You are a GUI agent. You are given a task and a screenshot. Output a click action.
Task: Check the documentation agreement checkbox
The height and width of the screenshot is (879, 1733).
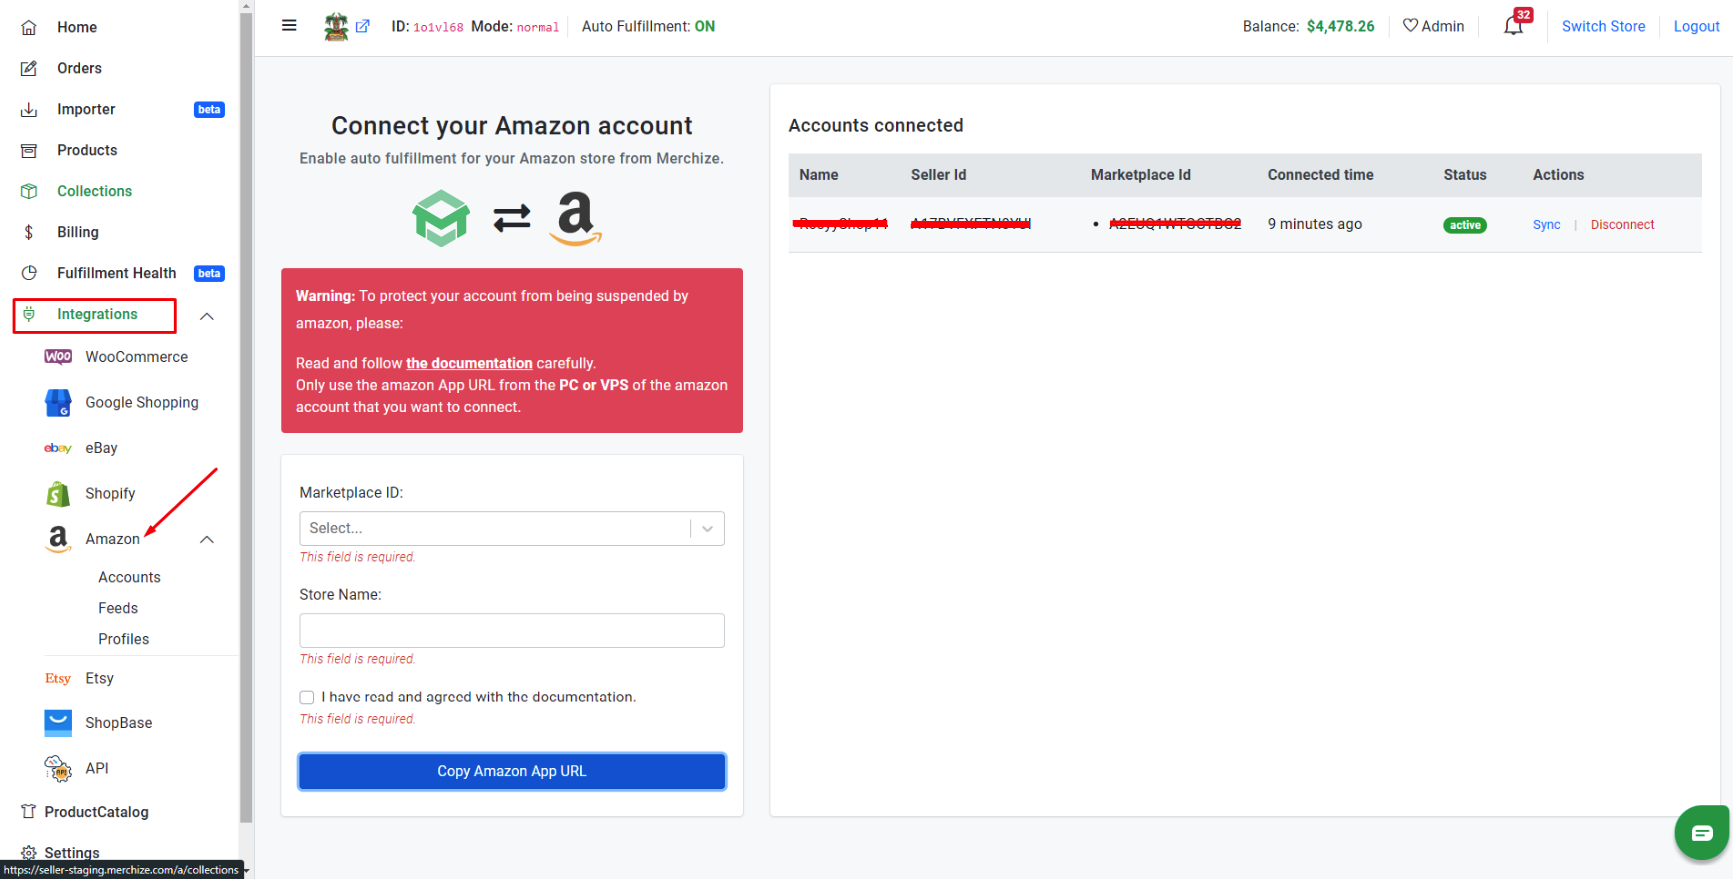click(307, 697)
